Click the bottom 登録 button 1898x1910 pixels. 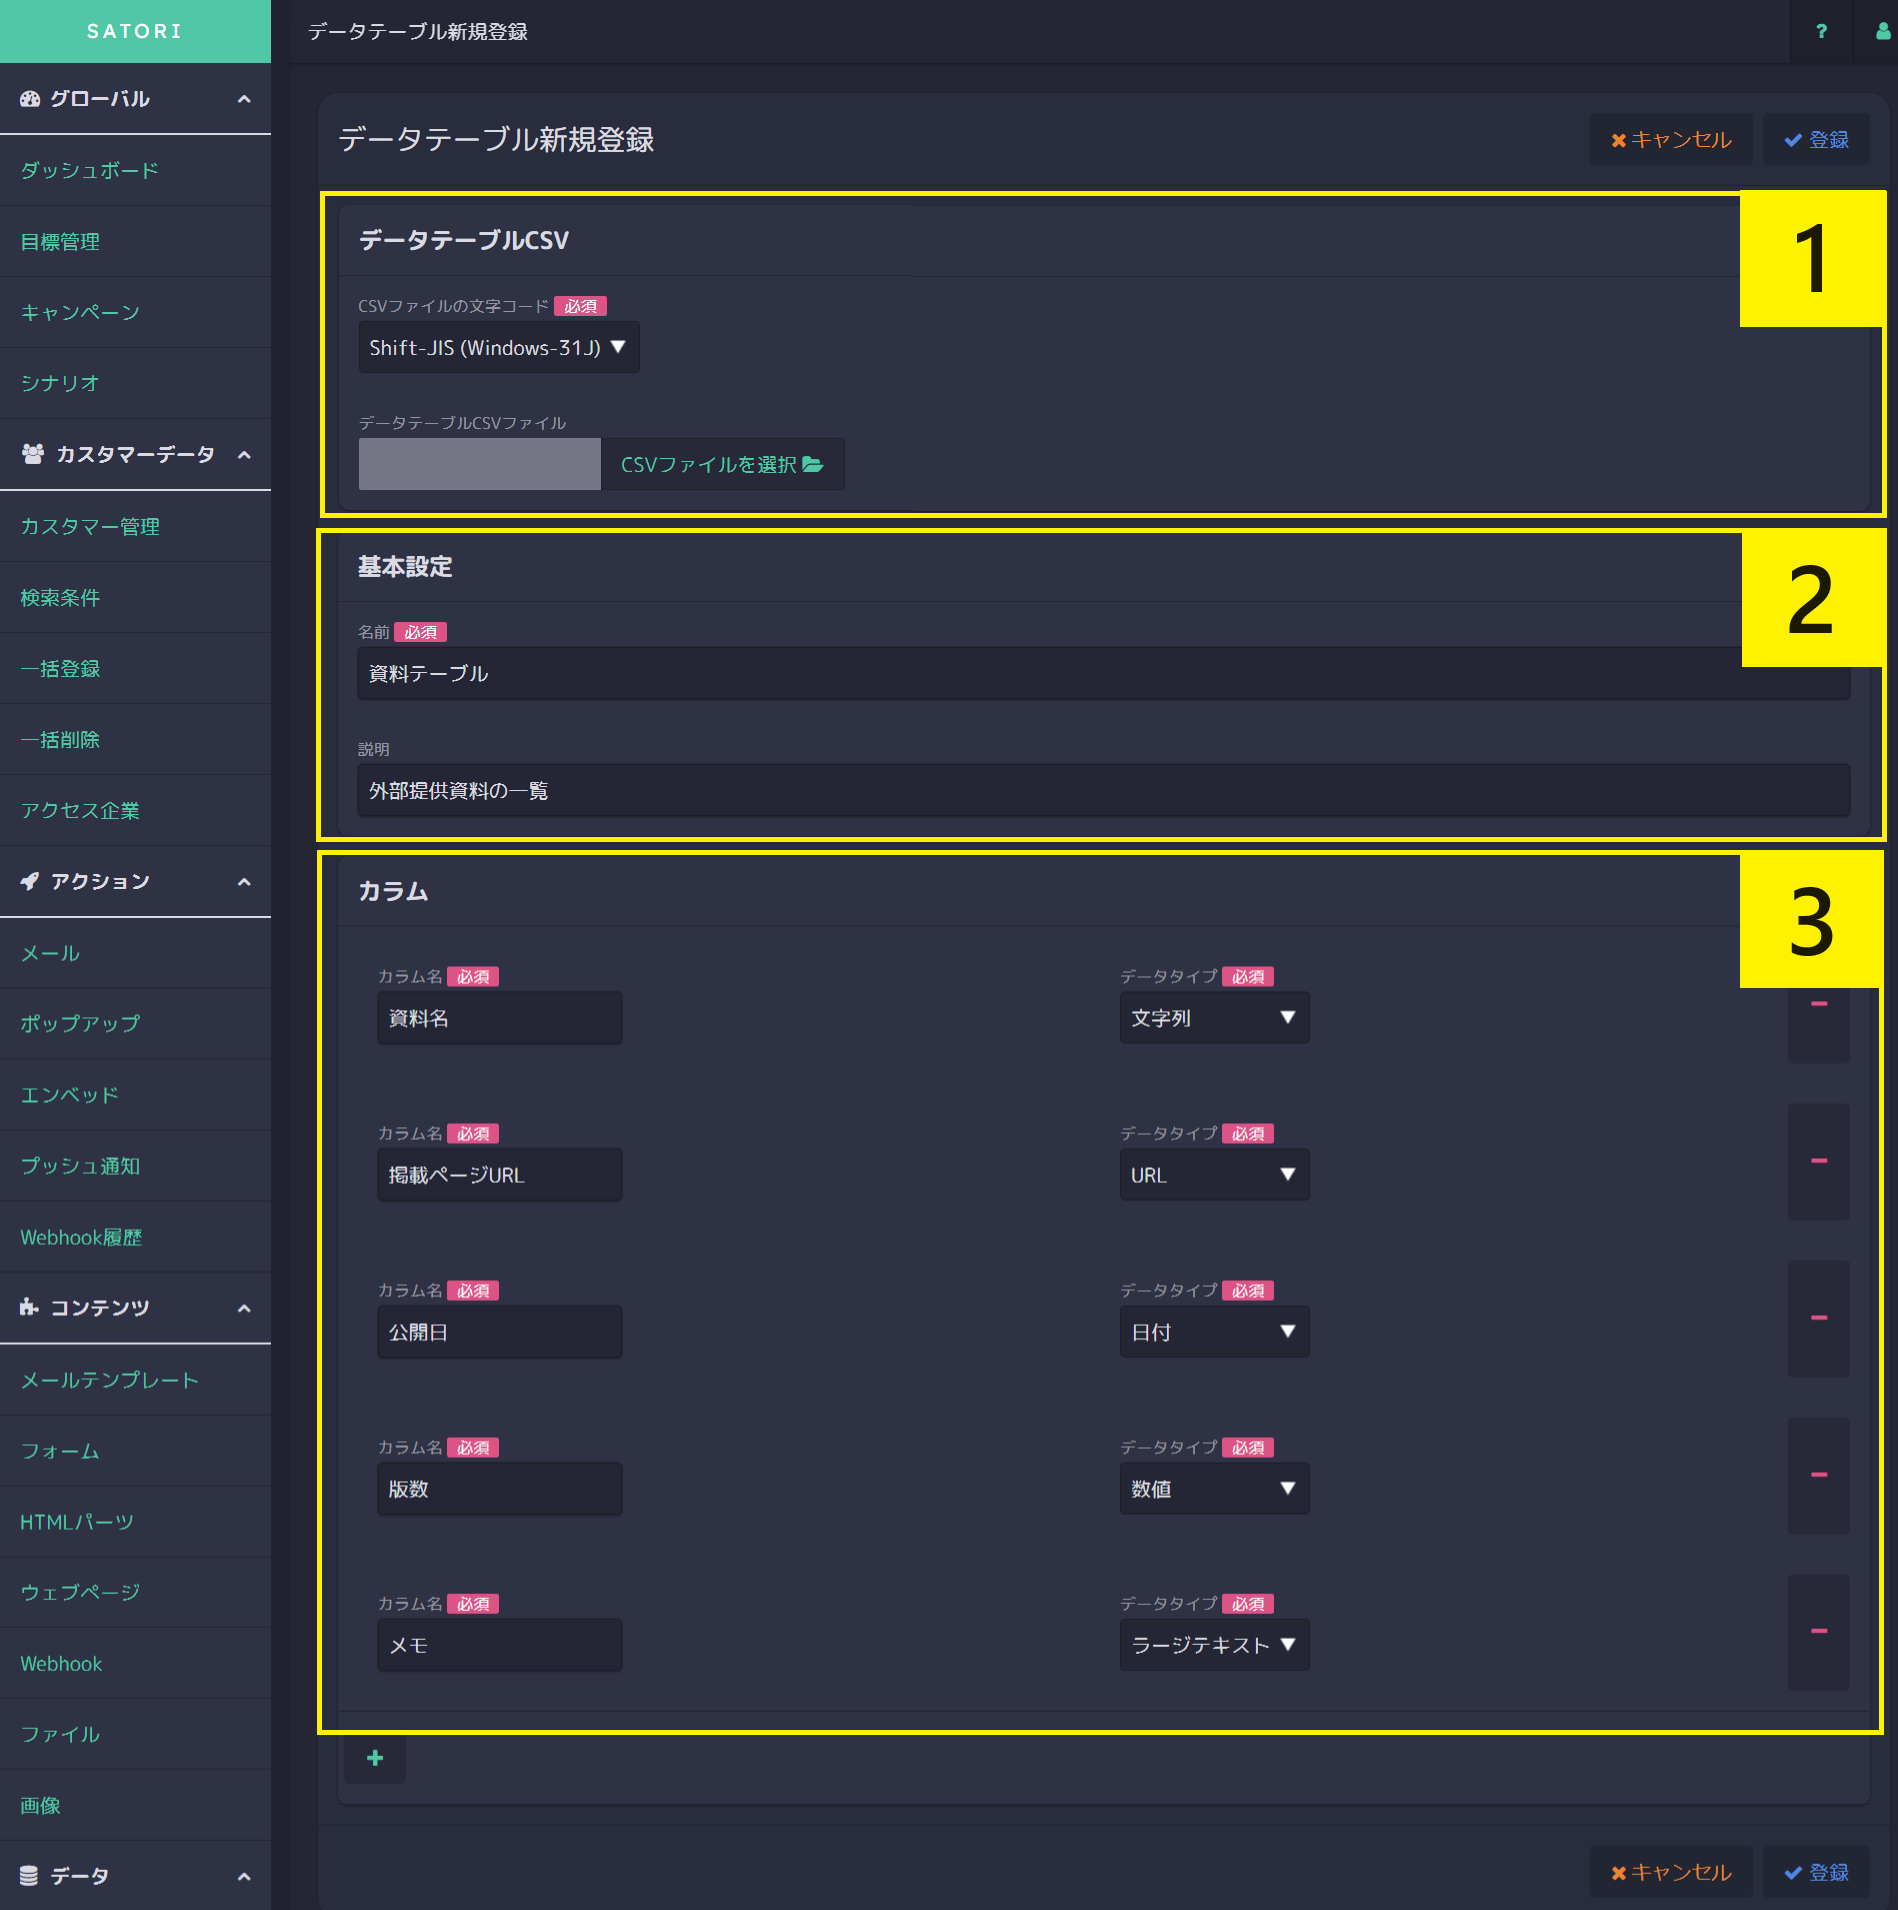point(1816,1872)
